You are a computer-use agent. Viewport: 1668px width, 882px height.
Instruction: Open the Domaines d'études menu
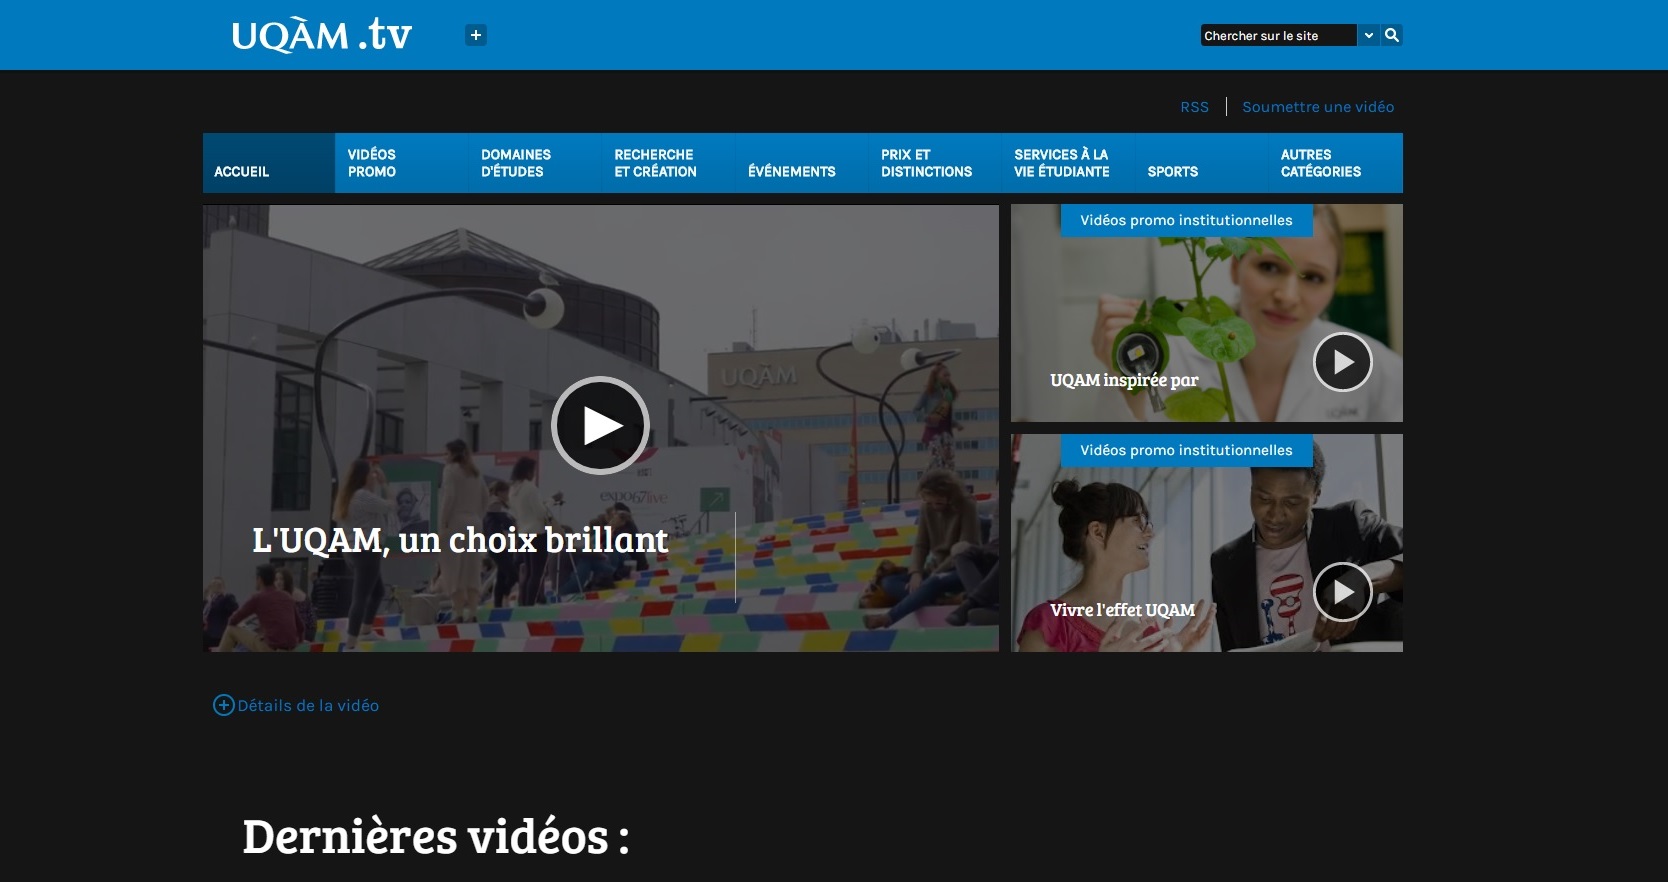coord(535,163)
